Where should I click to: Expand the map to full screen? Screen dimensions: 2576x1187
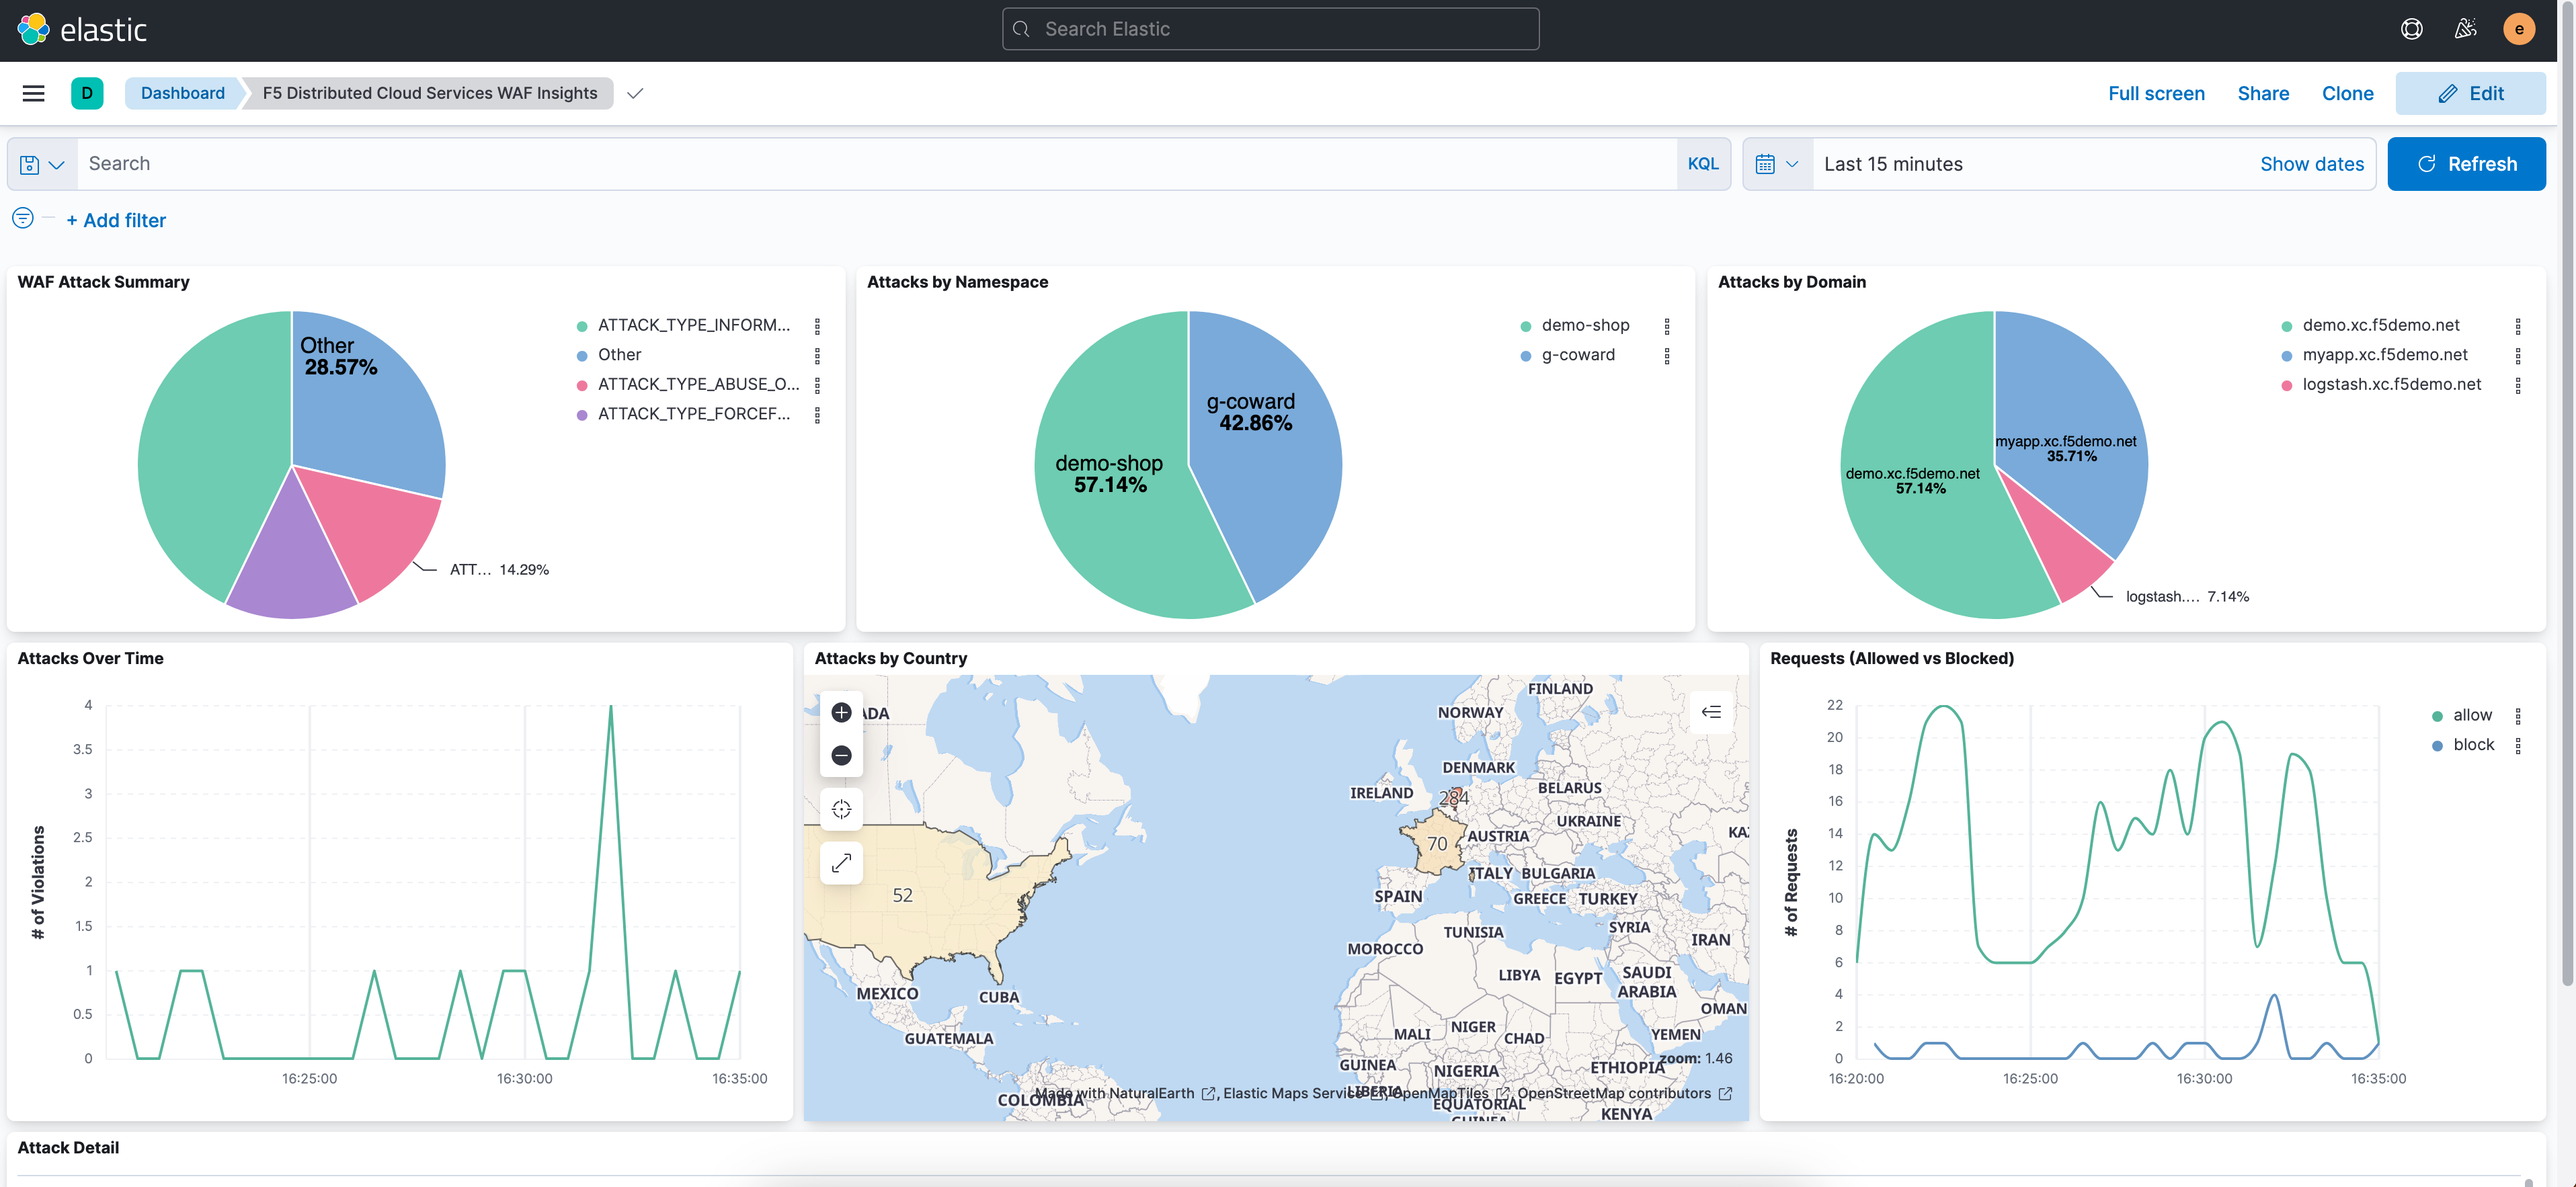pyautogui.click(x=841, y=862)
